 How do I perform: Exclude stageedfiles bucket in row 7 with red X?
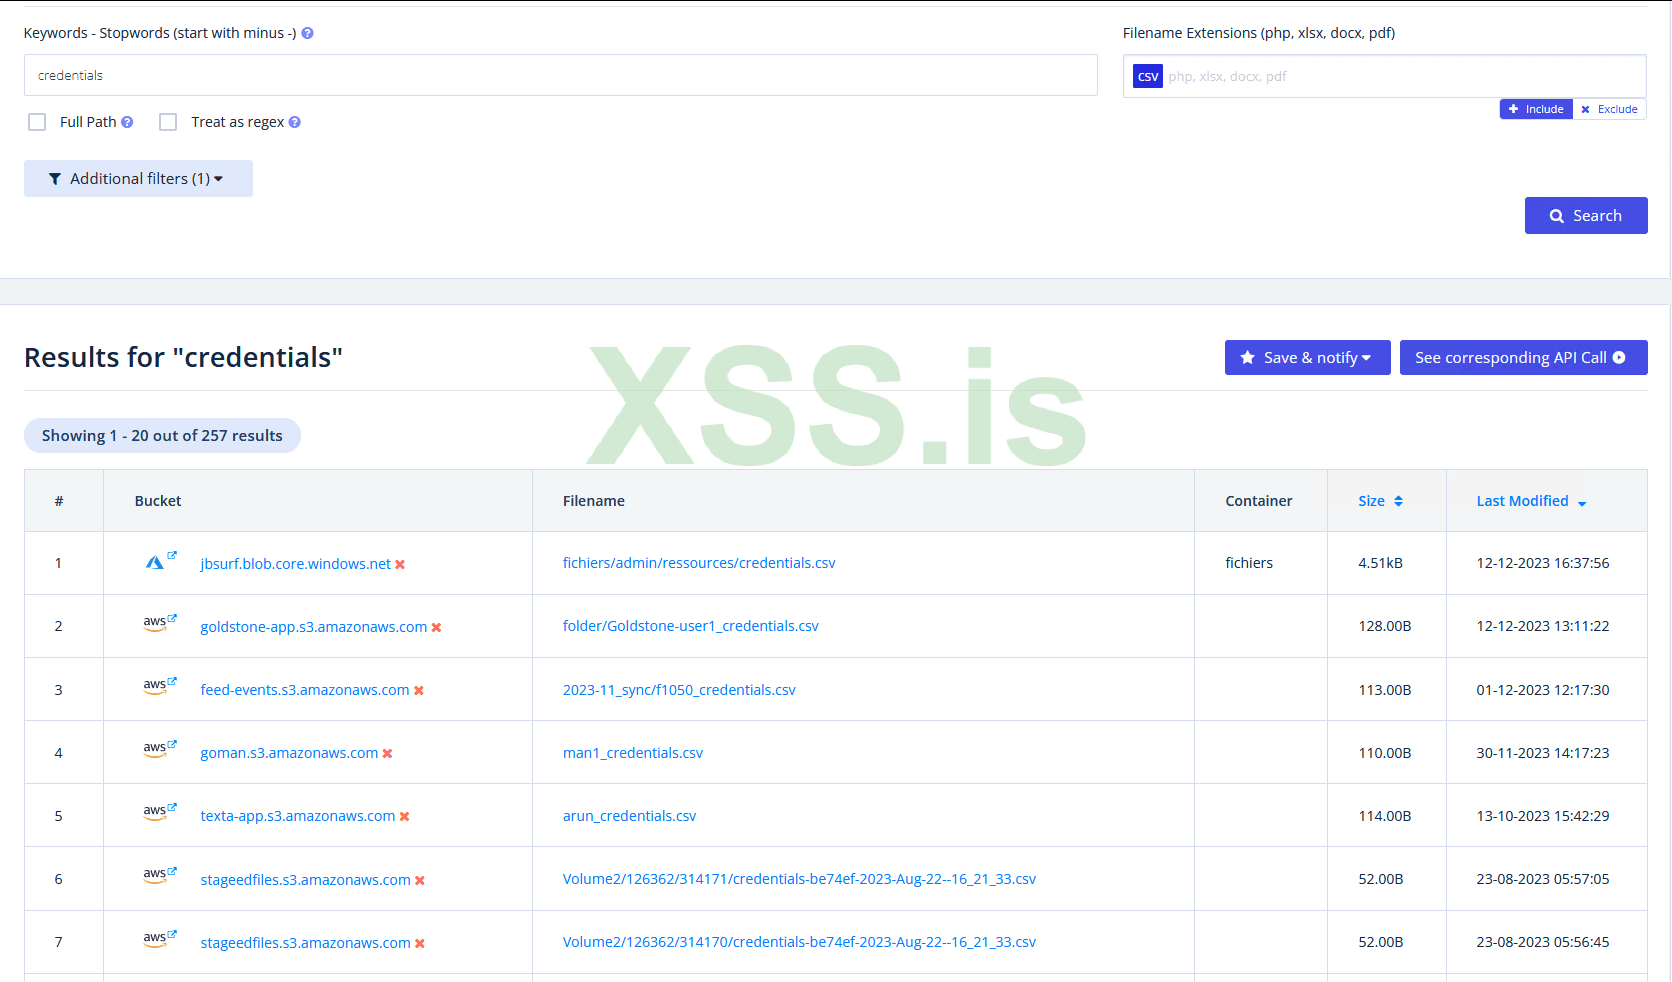point(420,944)
